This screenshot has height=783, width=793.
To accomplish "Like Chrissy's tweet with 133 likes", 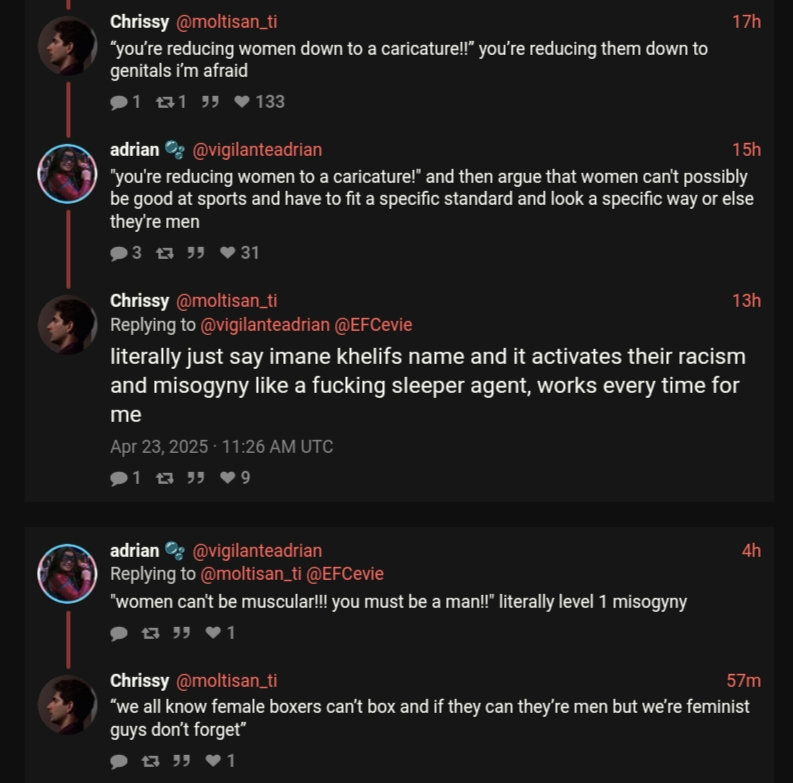I will click(242, 101).
